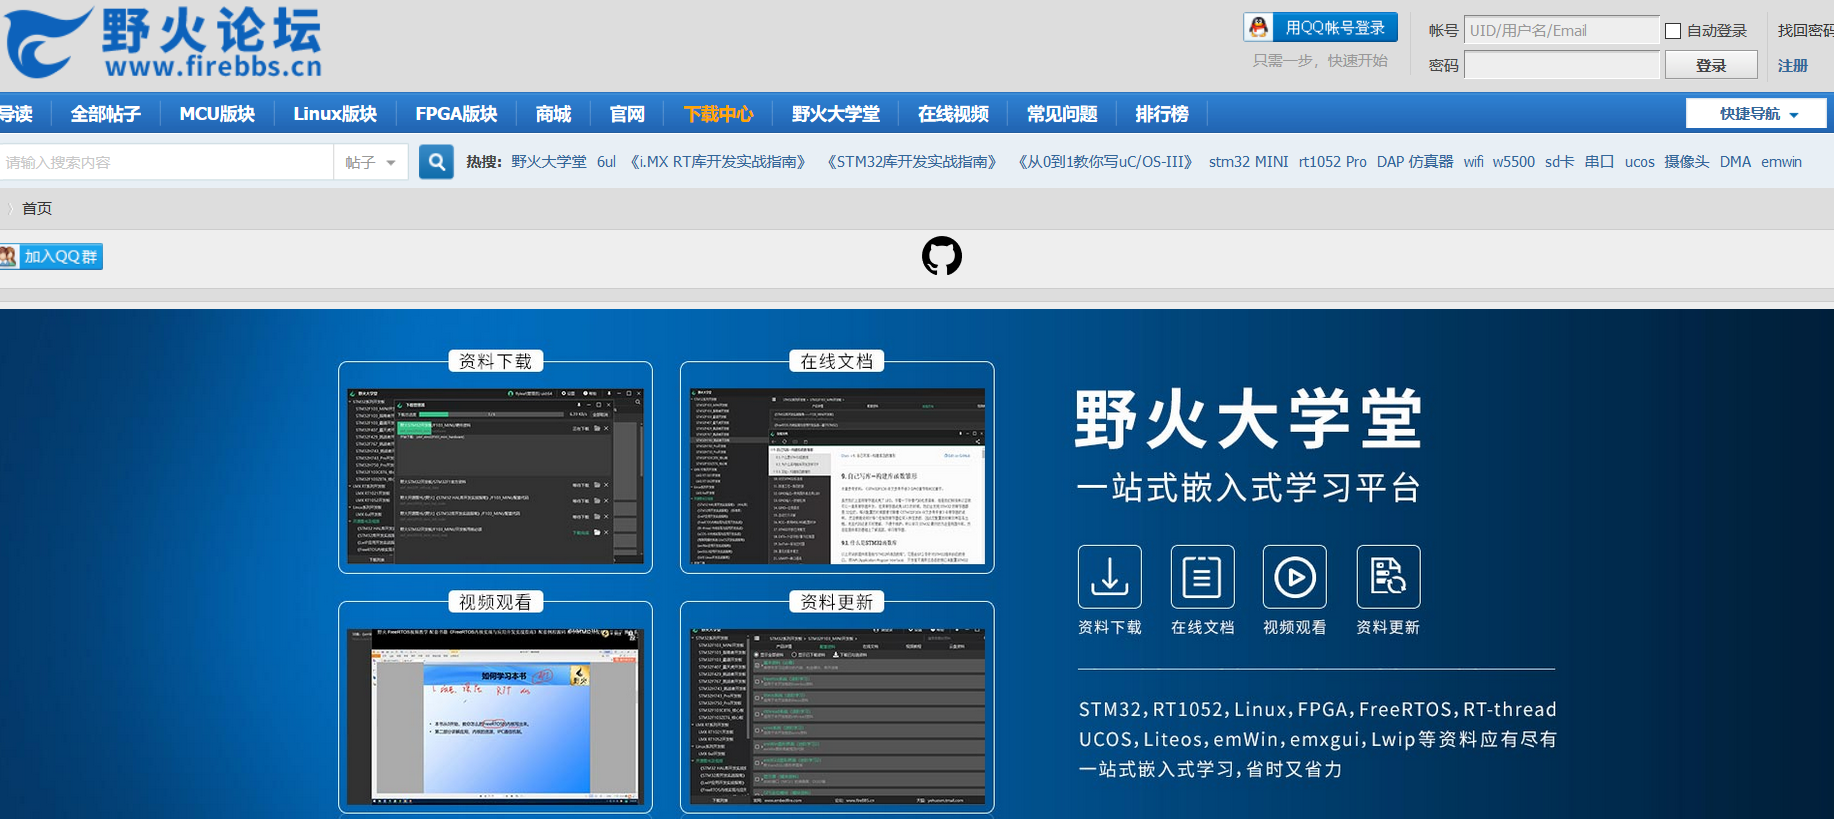
Task: Click the 加入QQ群 button
Action: click(51, 257)
